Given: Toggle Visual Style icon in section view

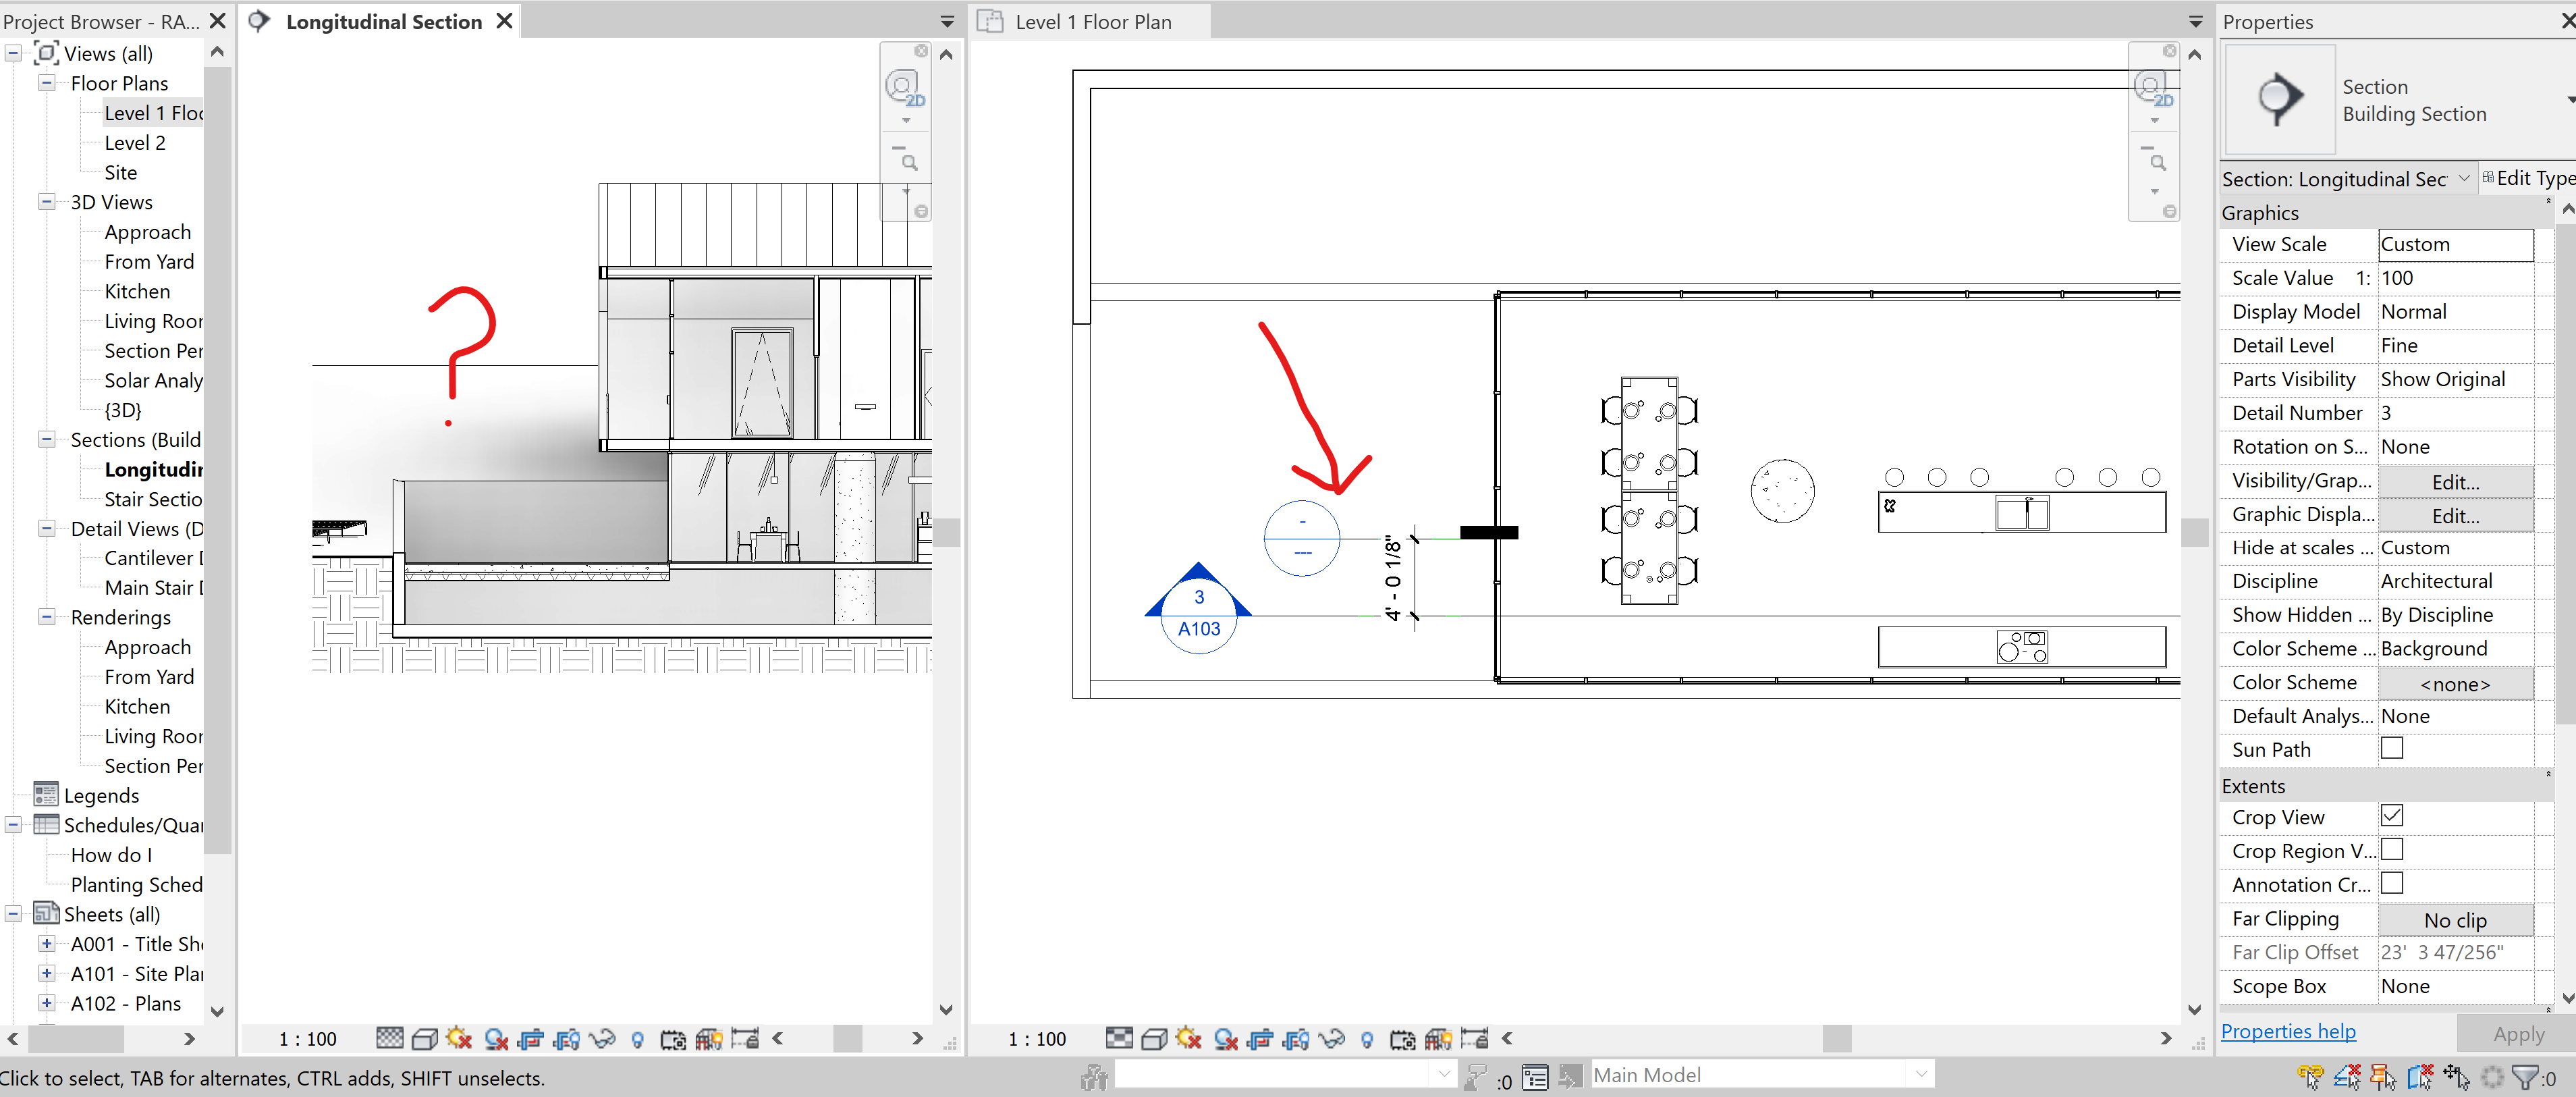Looking at the screenshot, I should tap(424, 1039).
